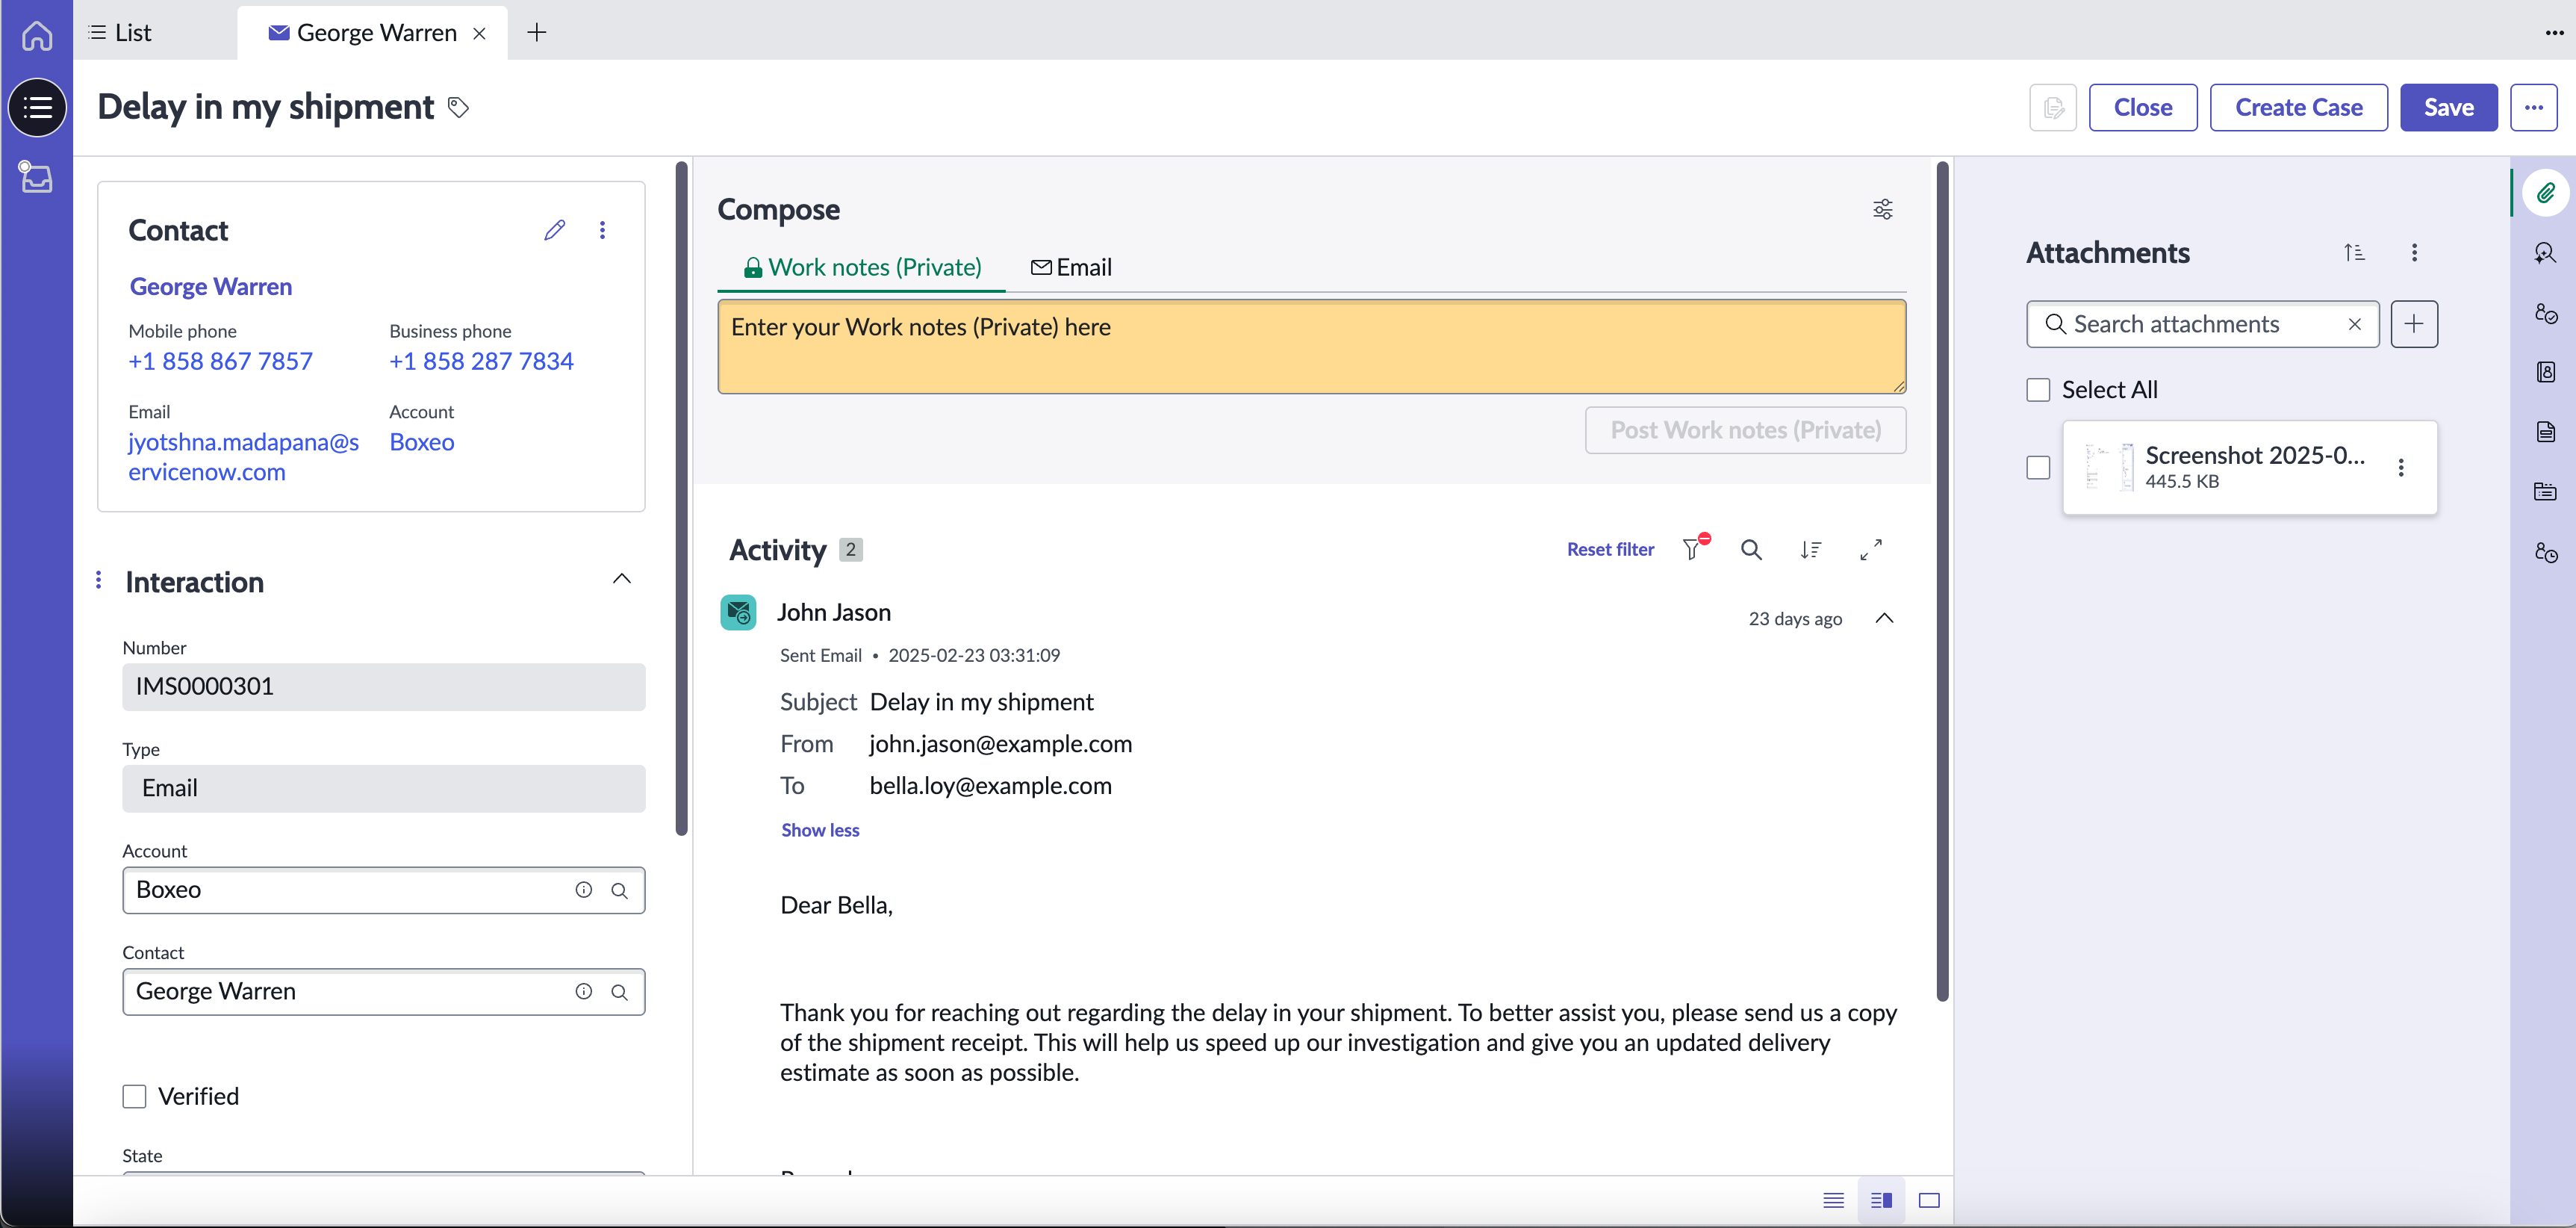The width and height of the screenshot is (2576, 1228).
Task: Switch to the Email compose tab
Action: pos(1071,267)
